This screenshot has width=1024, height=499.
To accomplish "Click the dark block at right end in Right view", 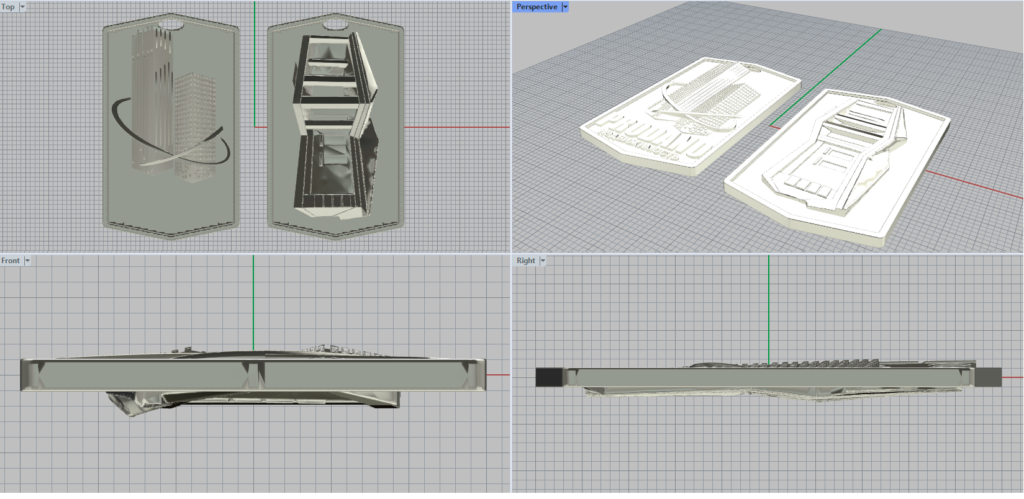I will click(988, 376).
